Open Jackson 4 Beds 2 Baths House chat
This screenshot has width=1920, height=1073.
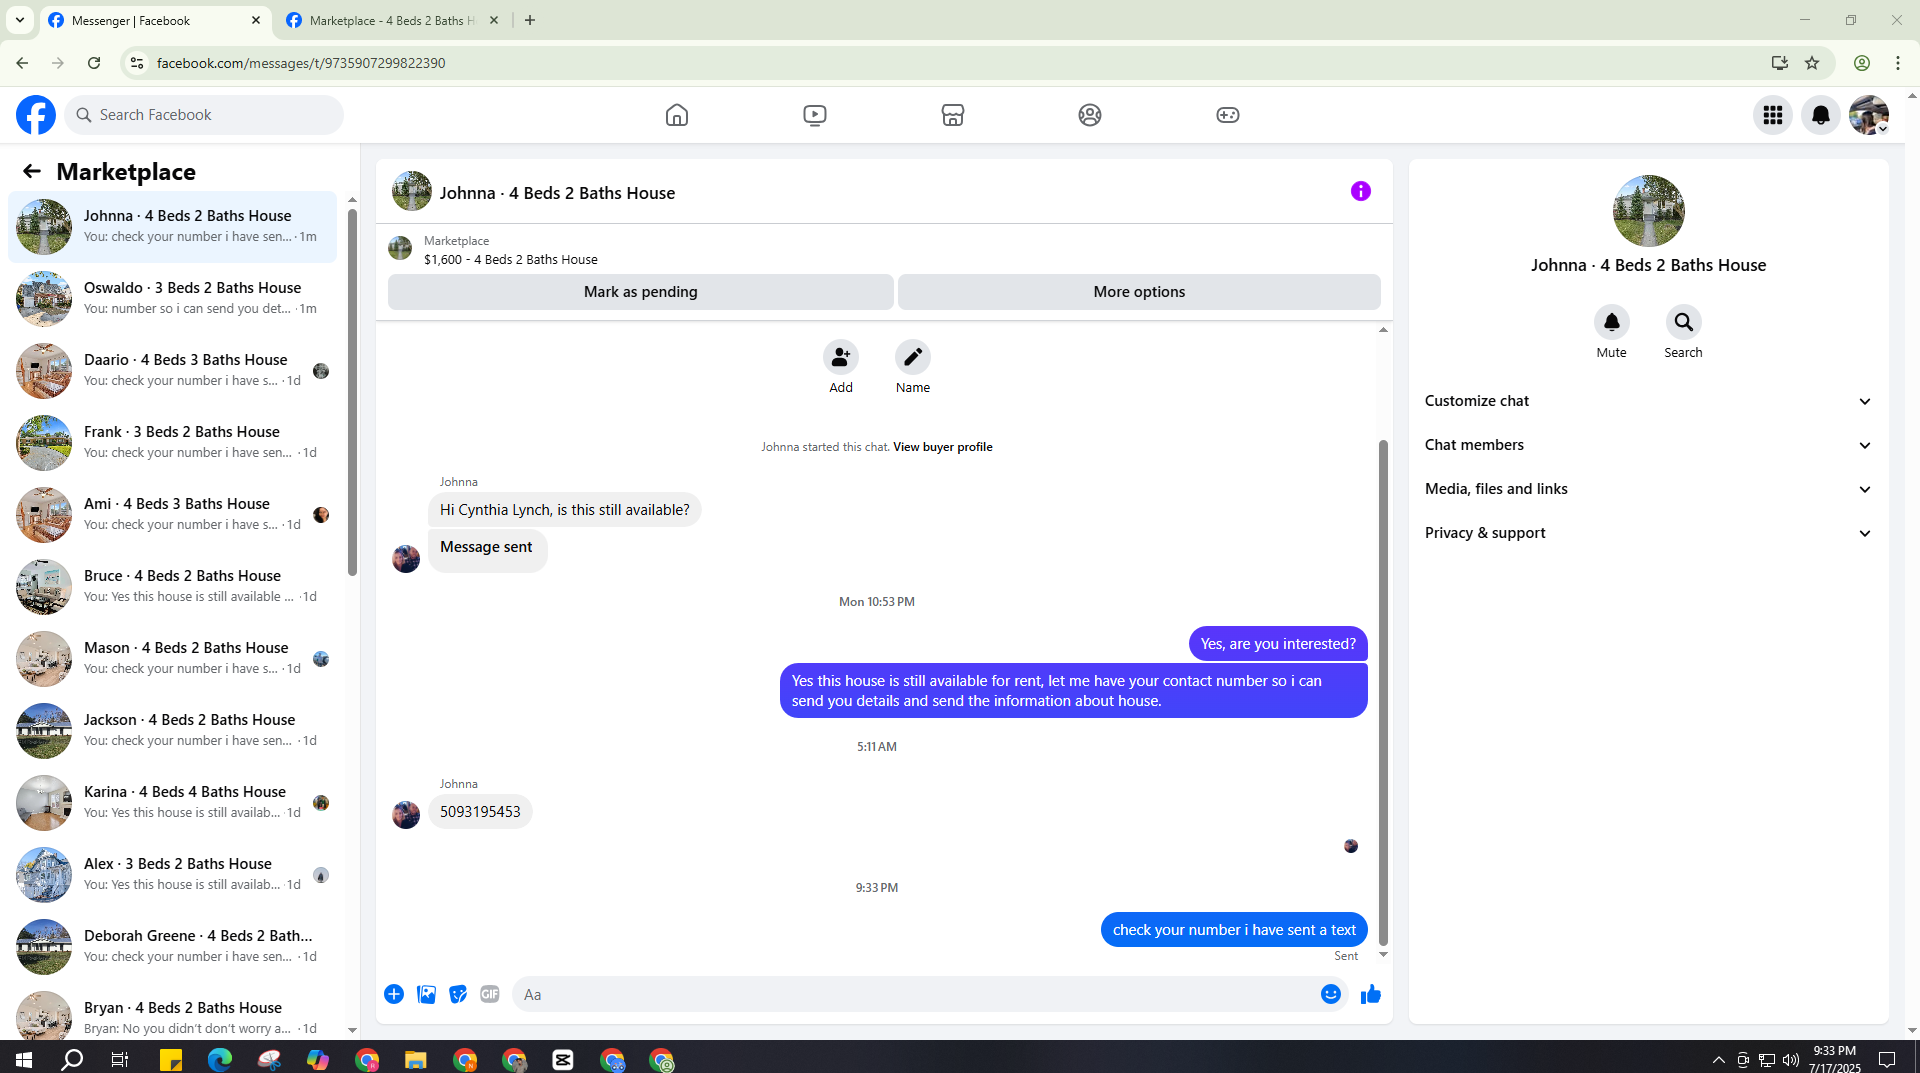click(172, 730)
